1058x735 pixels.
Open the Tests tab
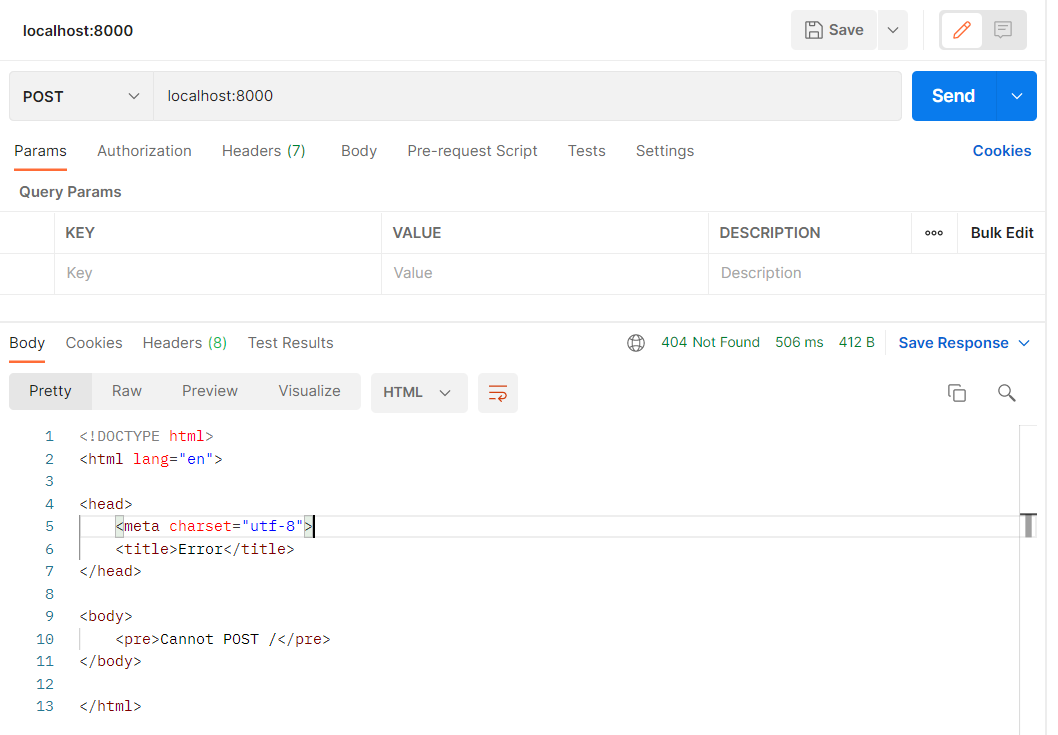[586, 151]
